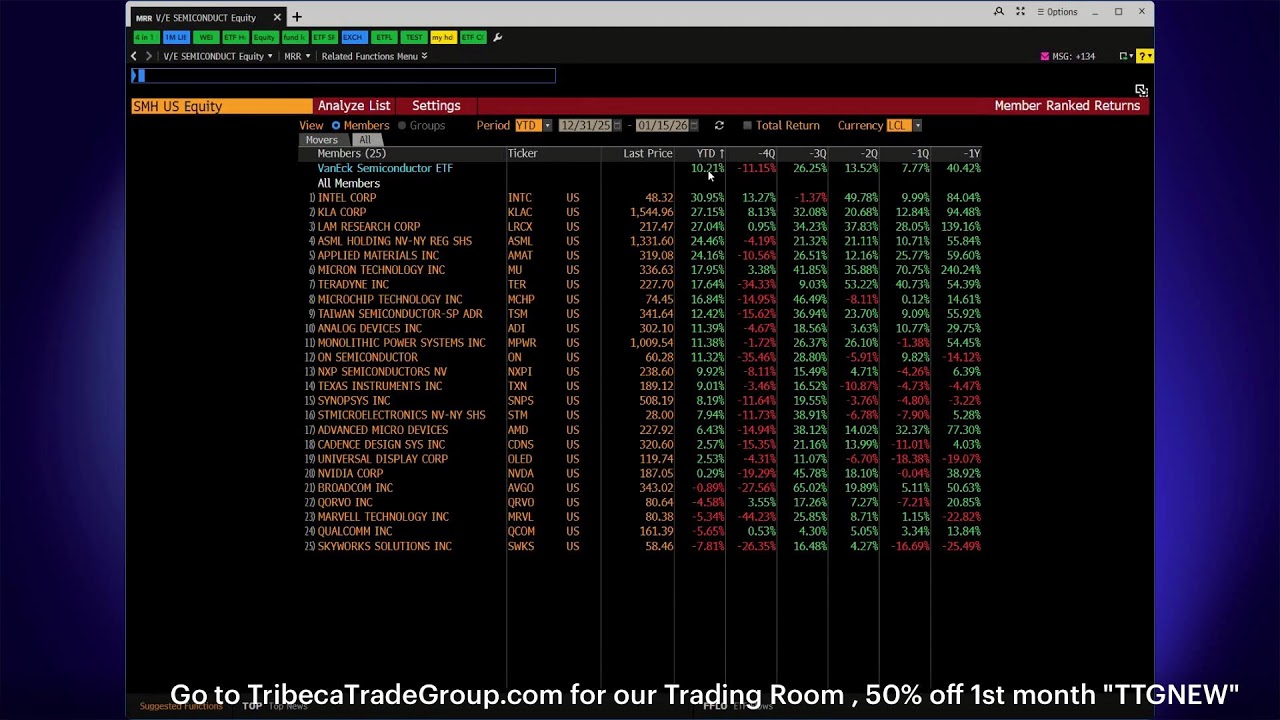Launch the 'ETF C' shortcut
The width and height of the screenshot is (1280, 720).
[x=472, y=37]
